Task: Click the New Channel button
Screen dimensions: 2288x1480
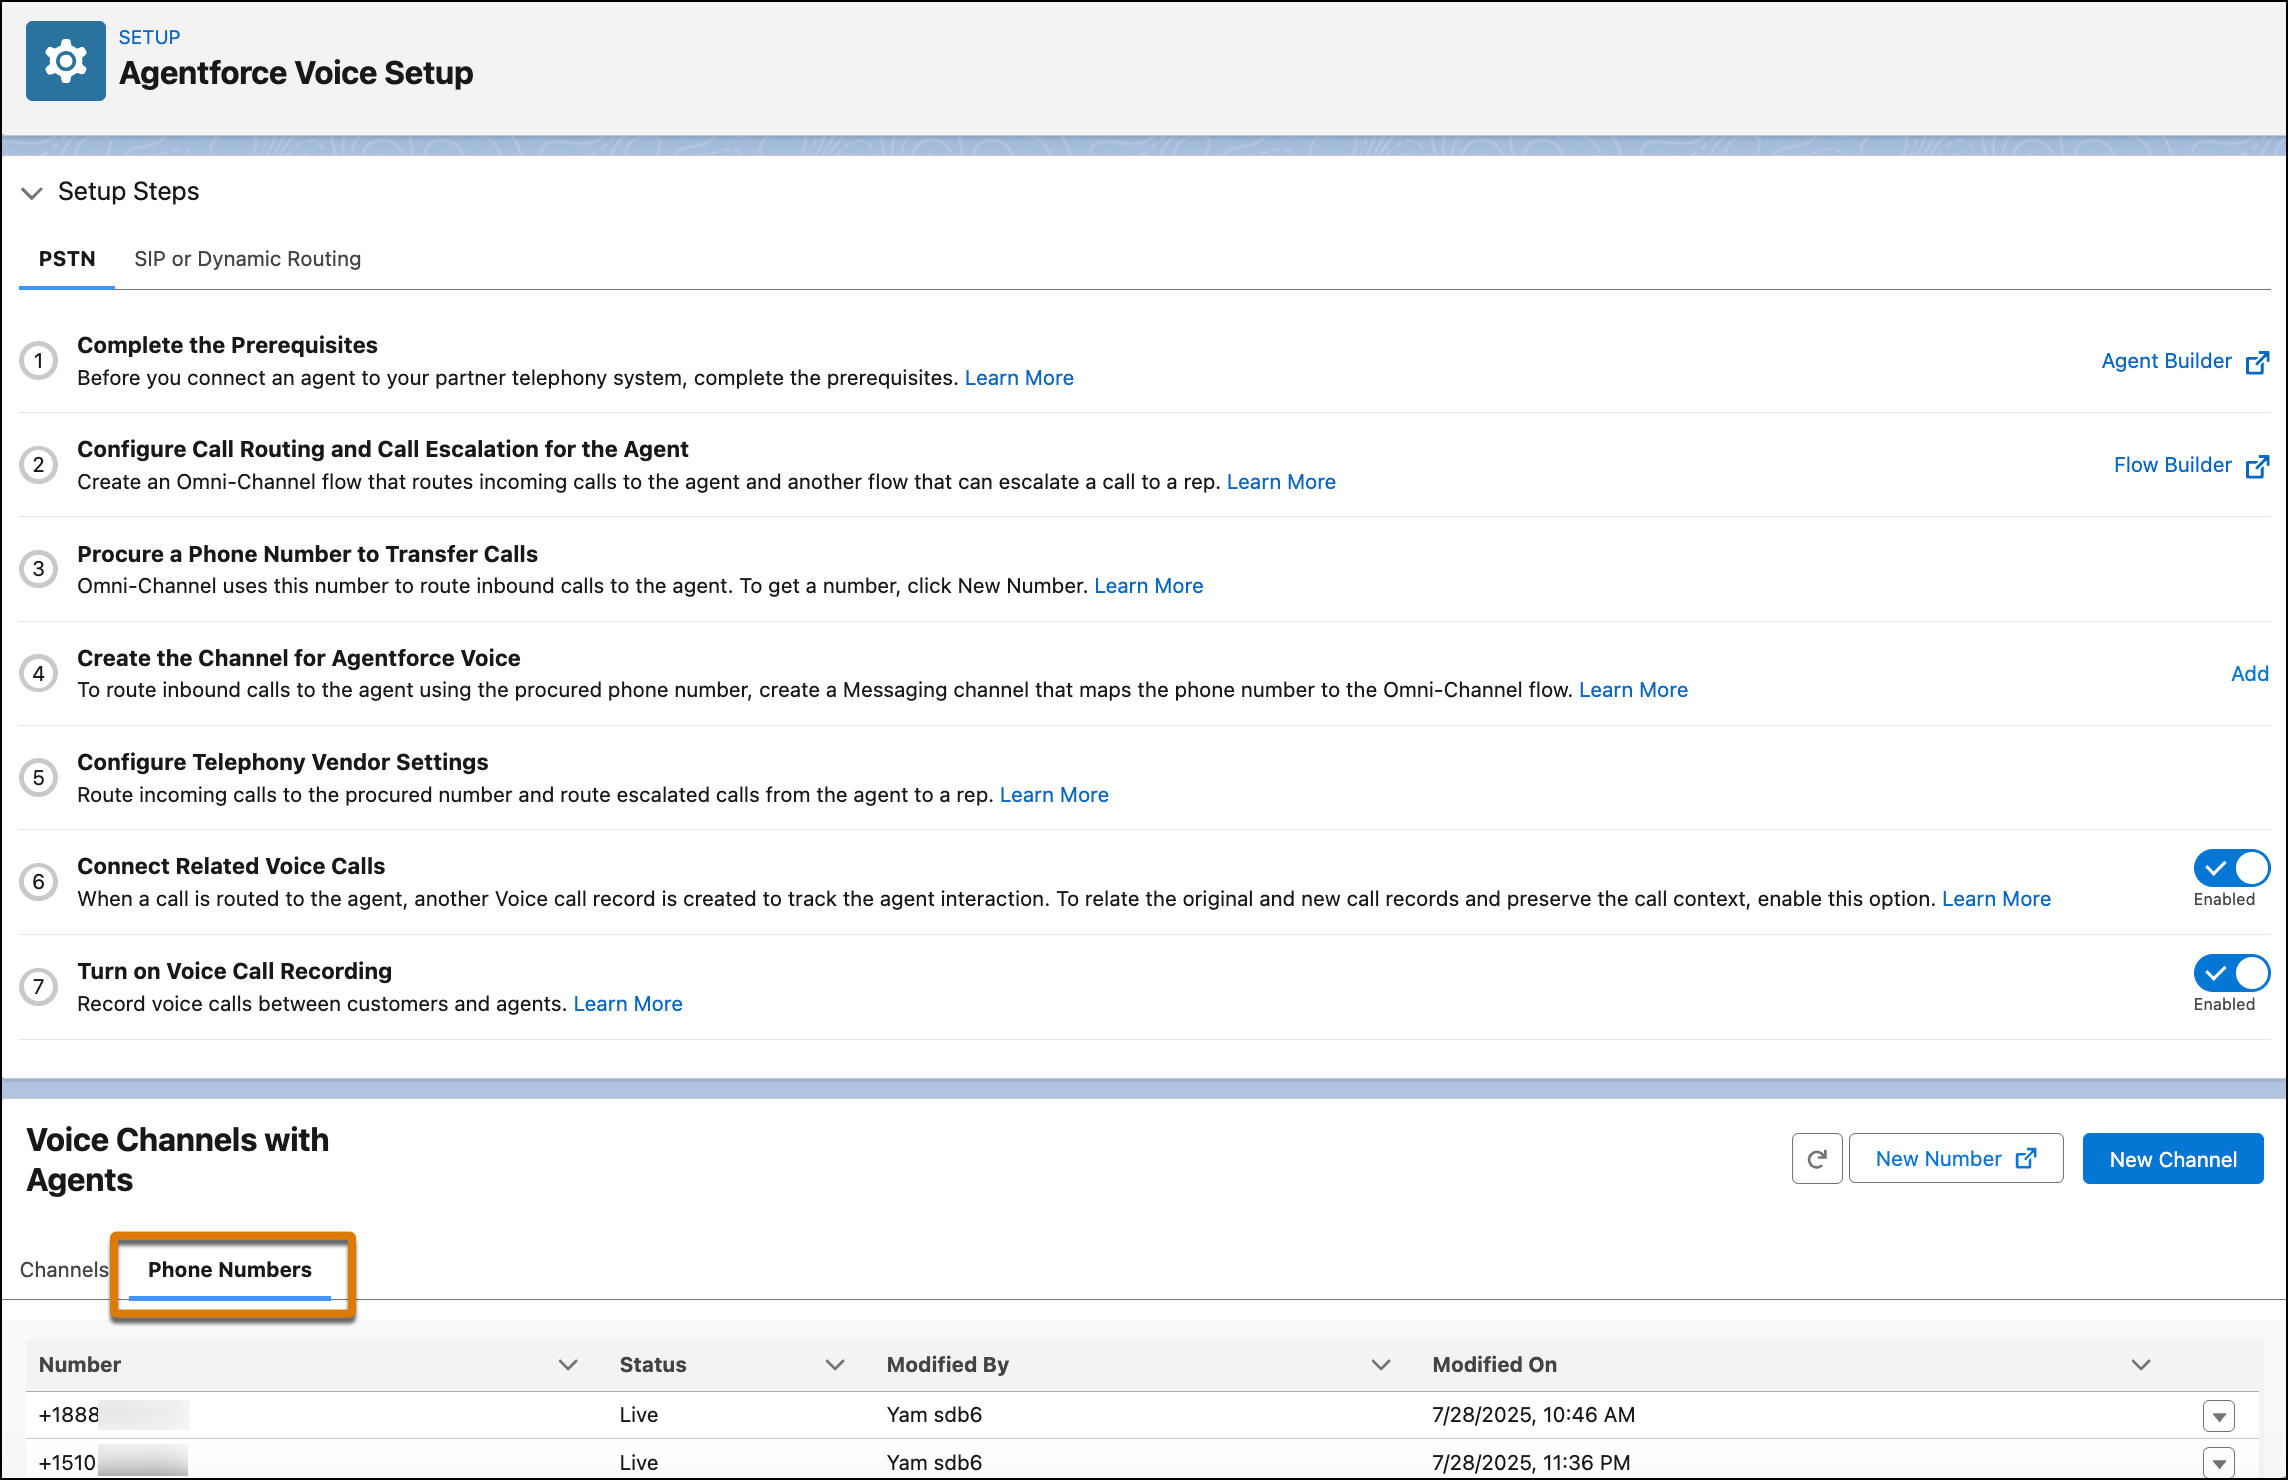Action: pos(2173,1159)
